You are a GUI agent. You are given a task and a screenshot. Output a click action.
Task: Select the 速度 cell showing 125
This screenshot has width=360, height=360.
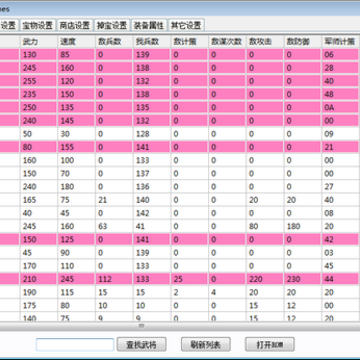pyautogui.click(x=76, y=240)
